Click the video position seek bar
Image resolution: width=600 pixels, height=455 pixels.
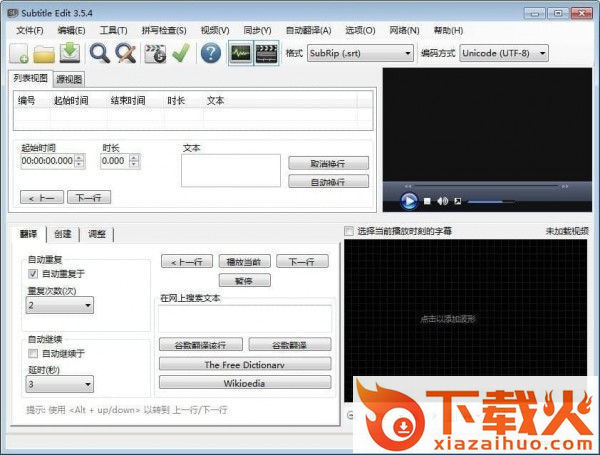pos(486,186)
